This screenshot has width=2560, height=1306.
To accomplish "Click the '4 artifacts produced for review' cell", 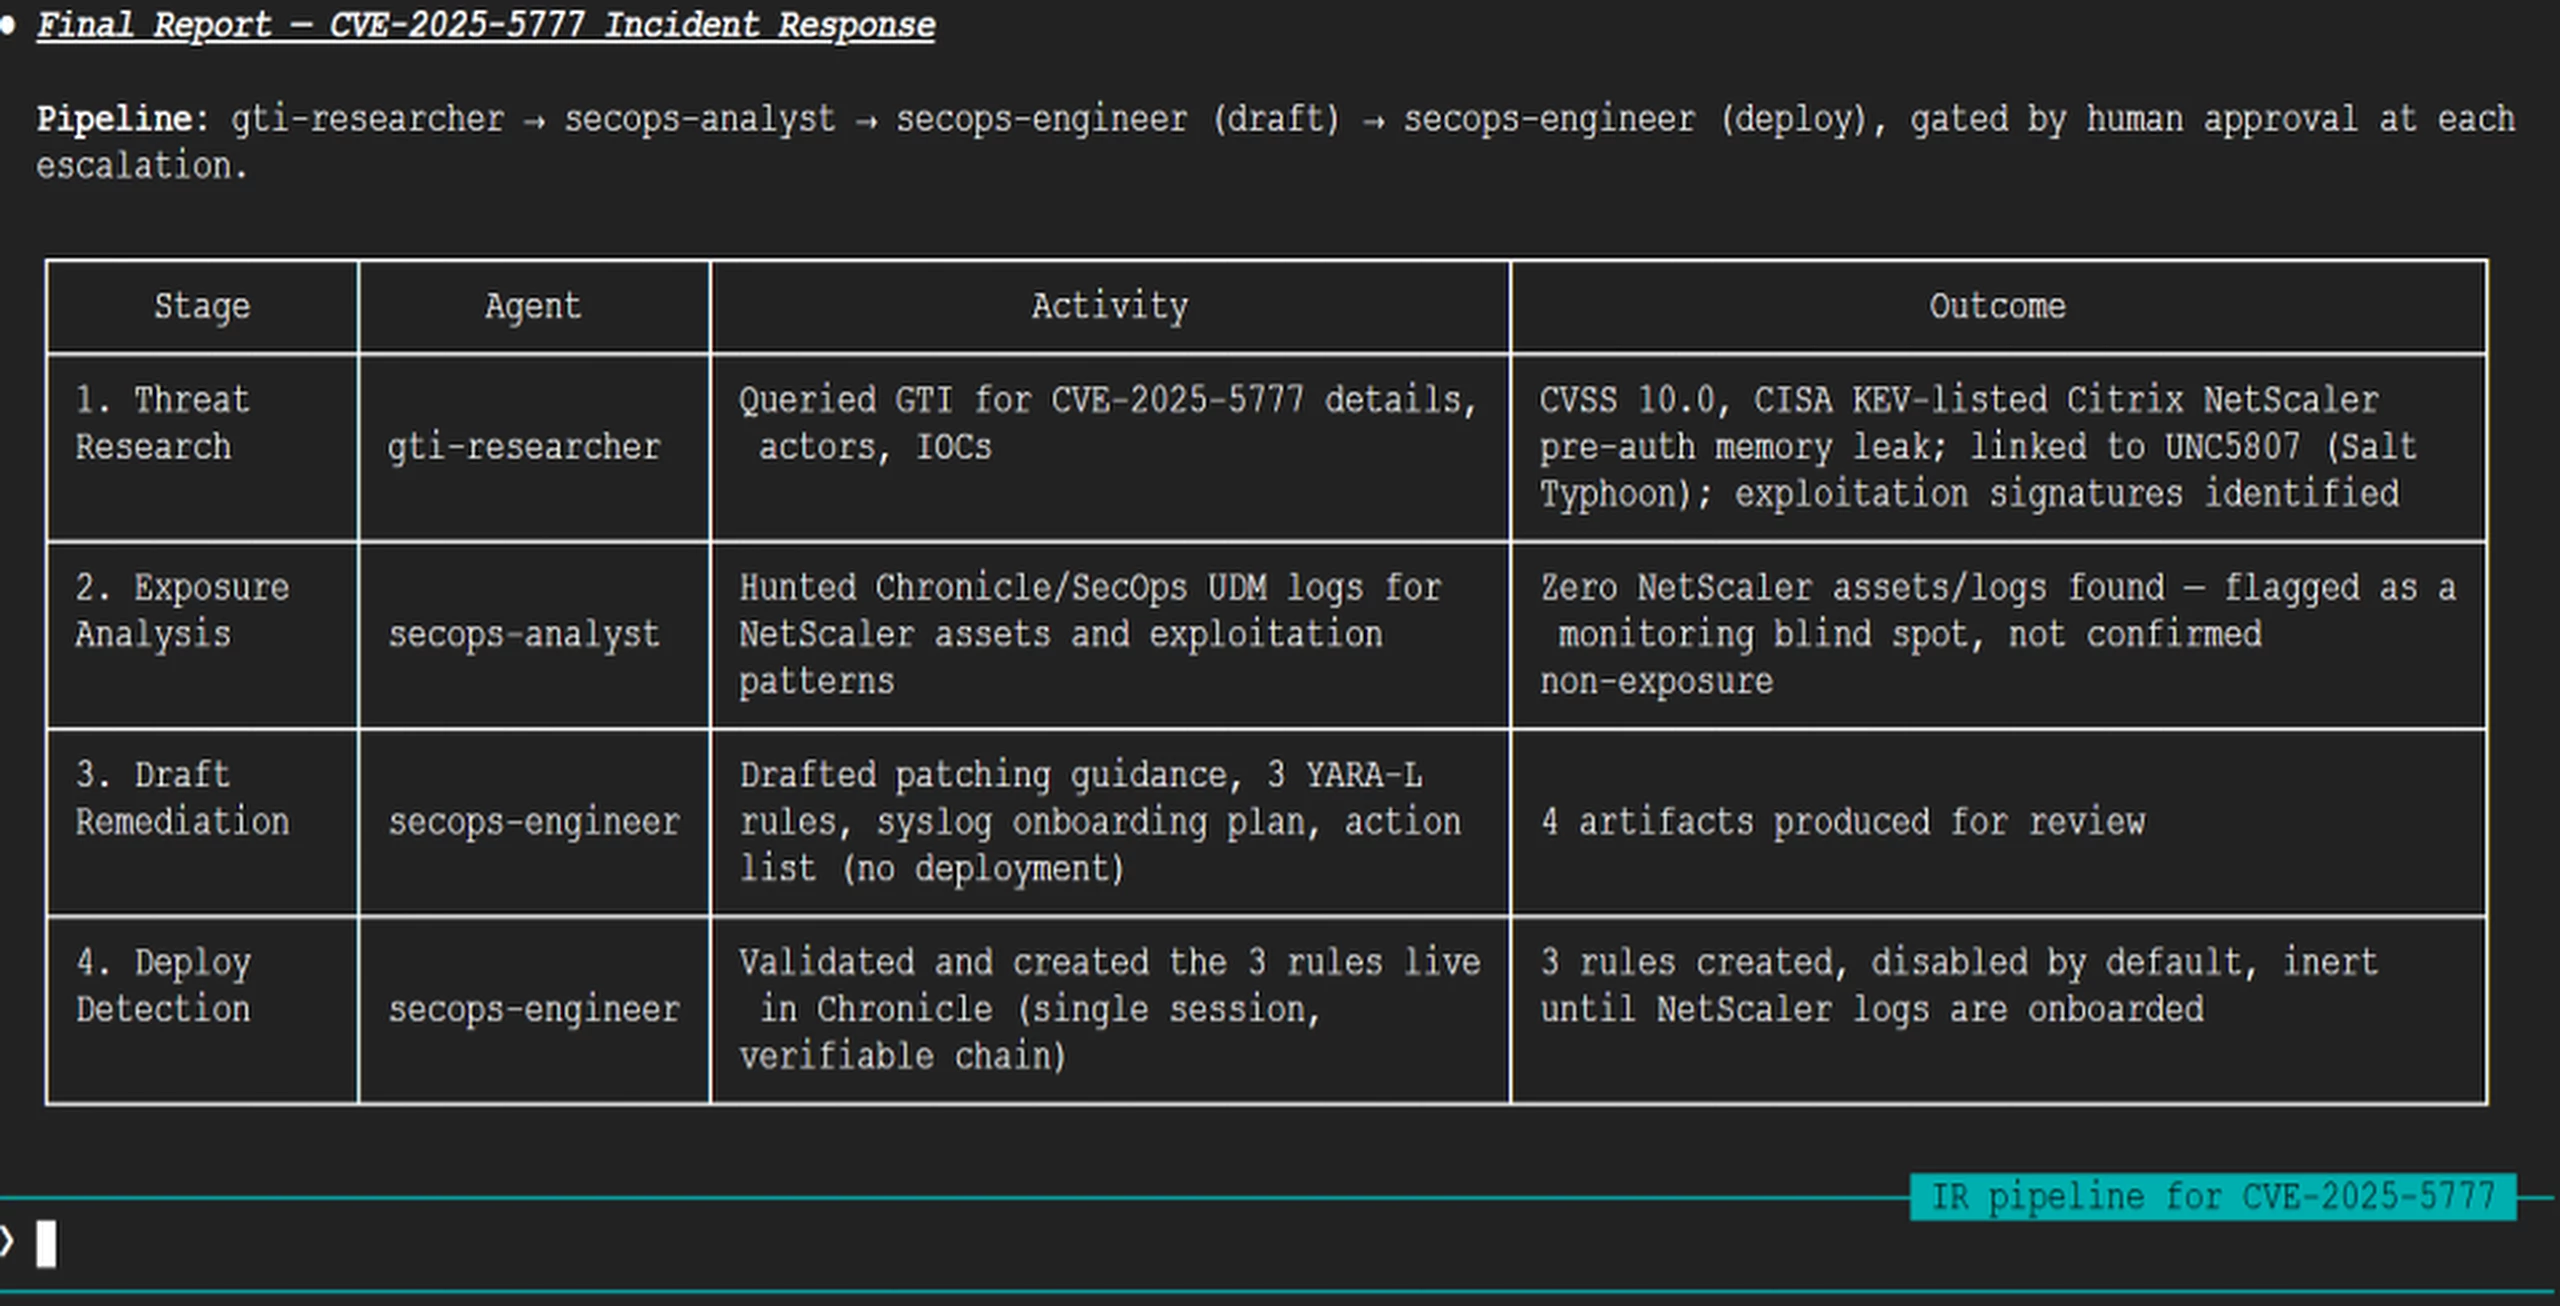I will (1998, 822).
